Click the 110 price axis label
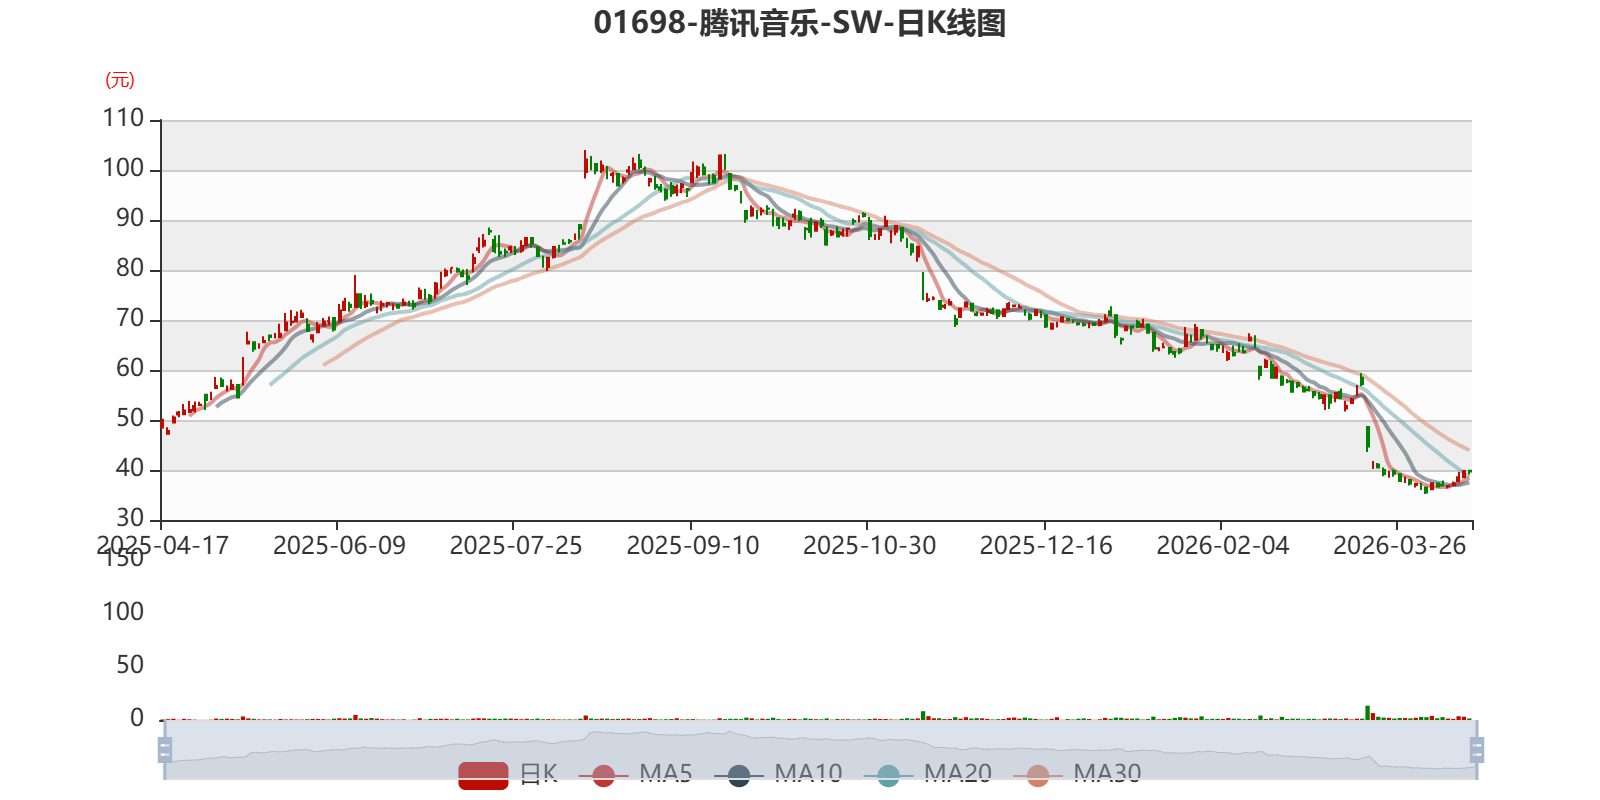This screenshot has height=800, width=1600. click(x=123, y=118)
